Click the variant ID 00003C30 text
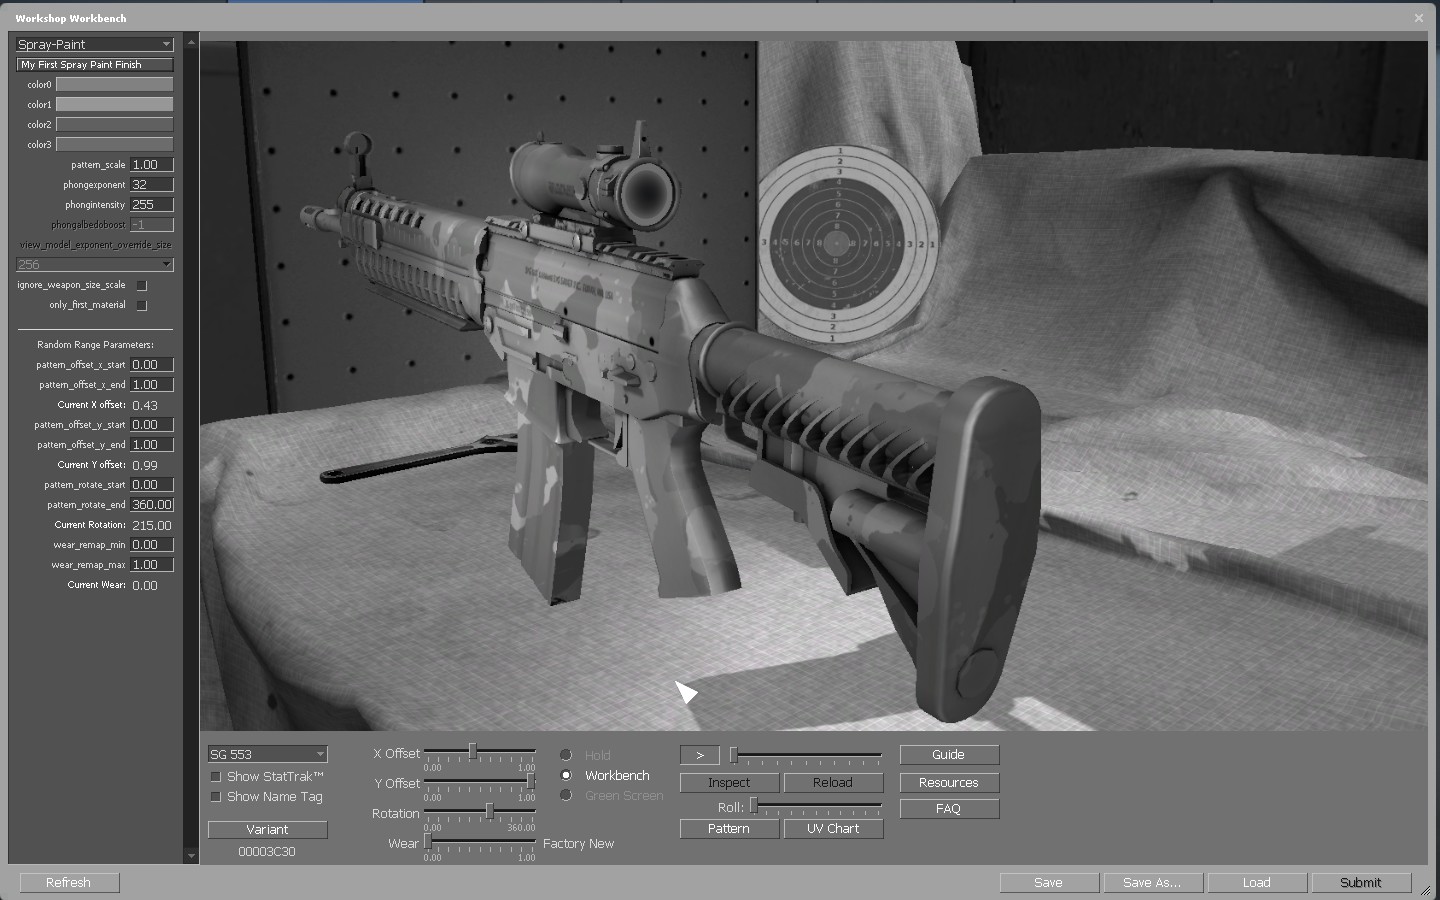This screenshot has width=1440, height=900. [267, 852]
